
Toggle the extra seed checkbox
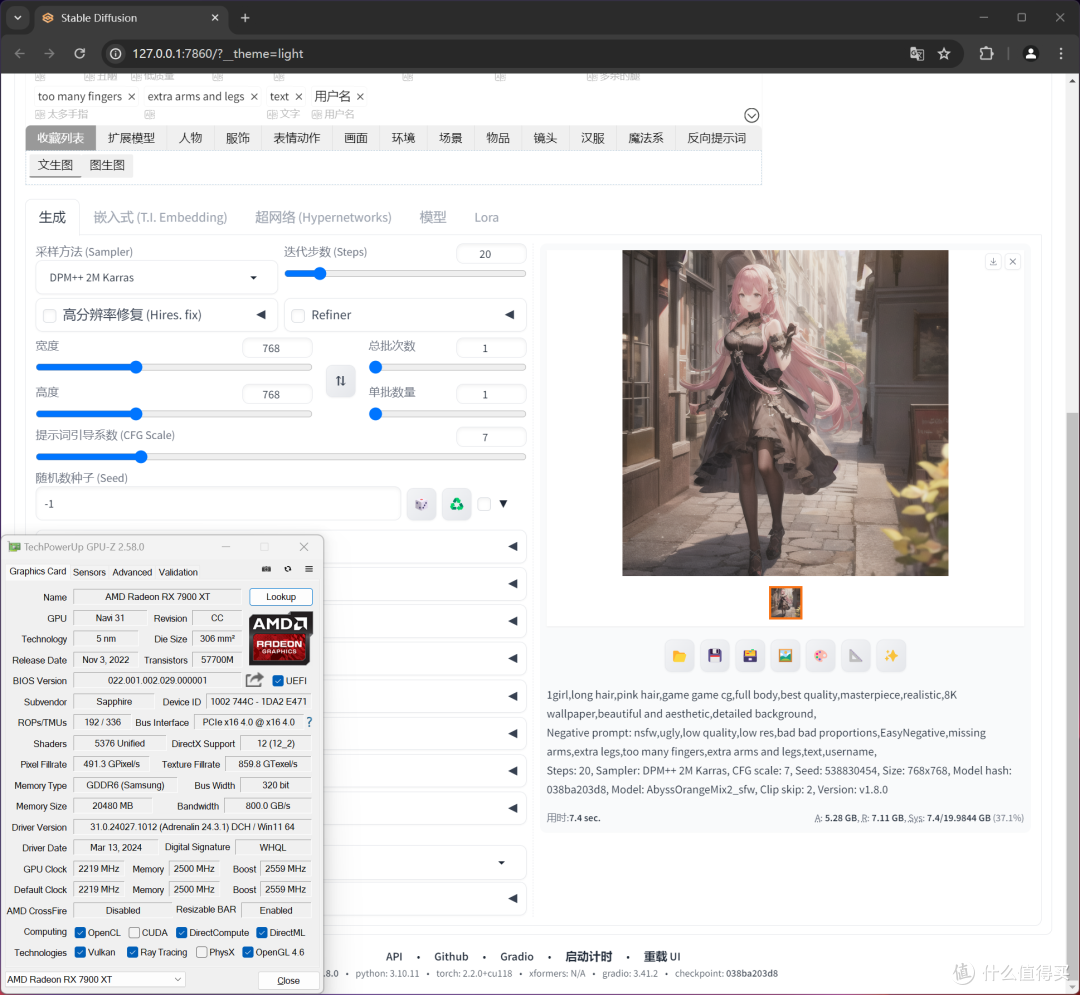coord(484,504)
